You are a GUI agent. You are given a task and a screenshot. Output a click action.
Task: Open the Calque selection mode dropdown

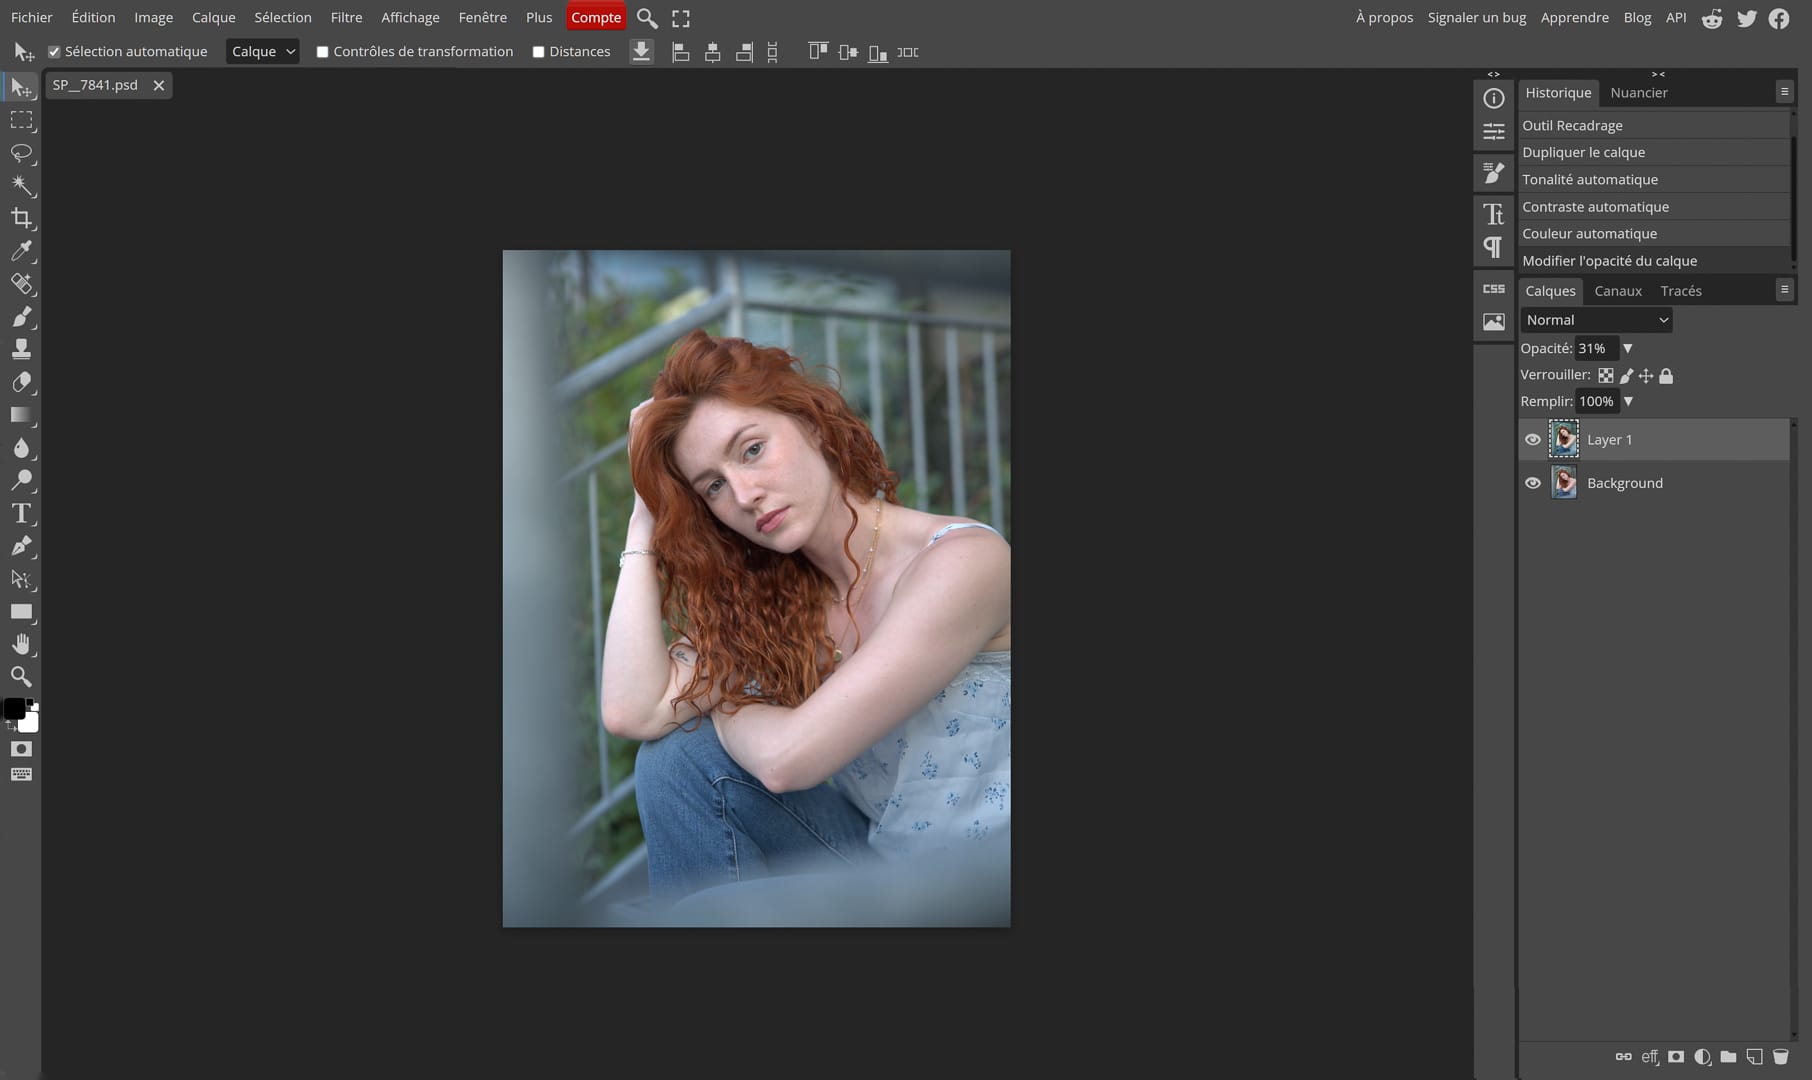pos(262,51)
